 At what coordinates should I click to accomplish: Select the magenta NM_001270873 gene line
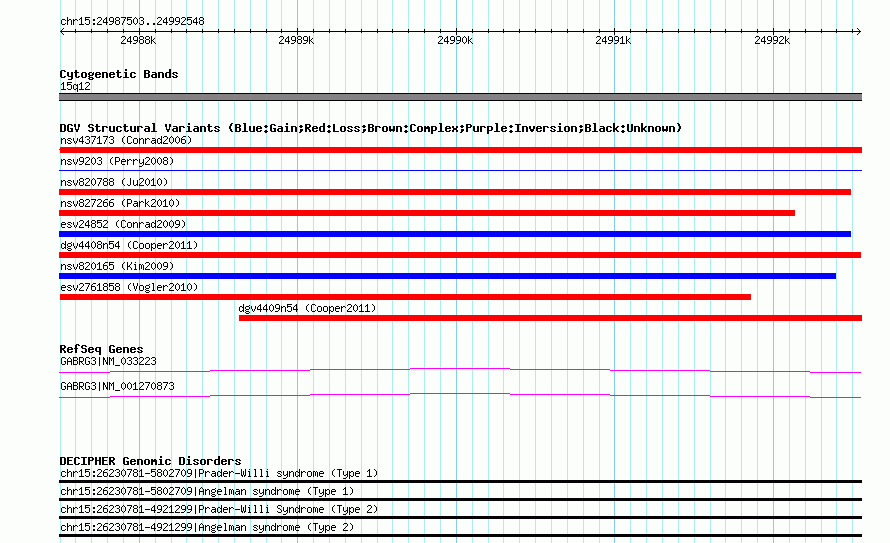(460, 395)
